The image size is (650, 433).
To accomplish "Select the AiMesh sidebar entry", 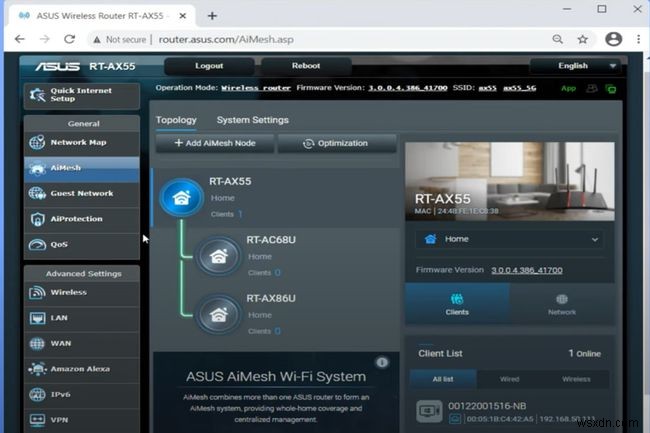I will (x=82, y=168).
